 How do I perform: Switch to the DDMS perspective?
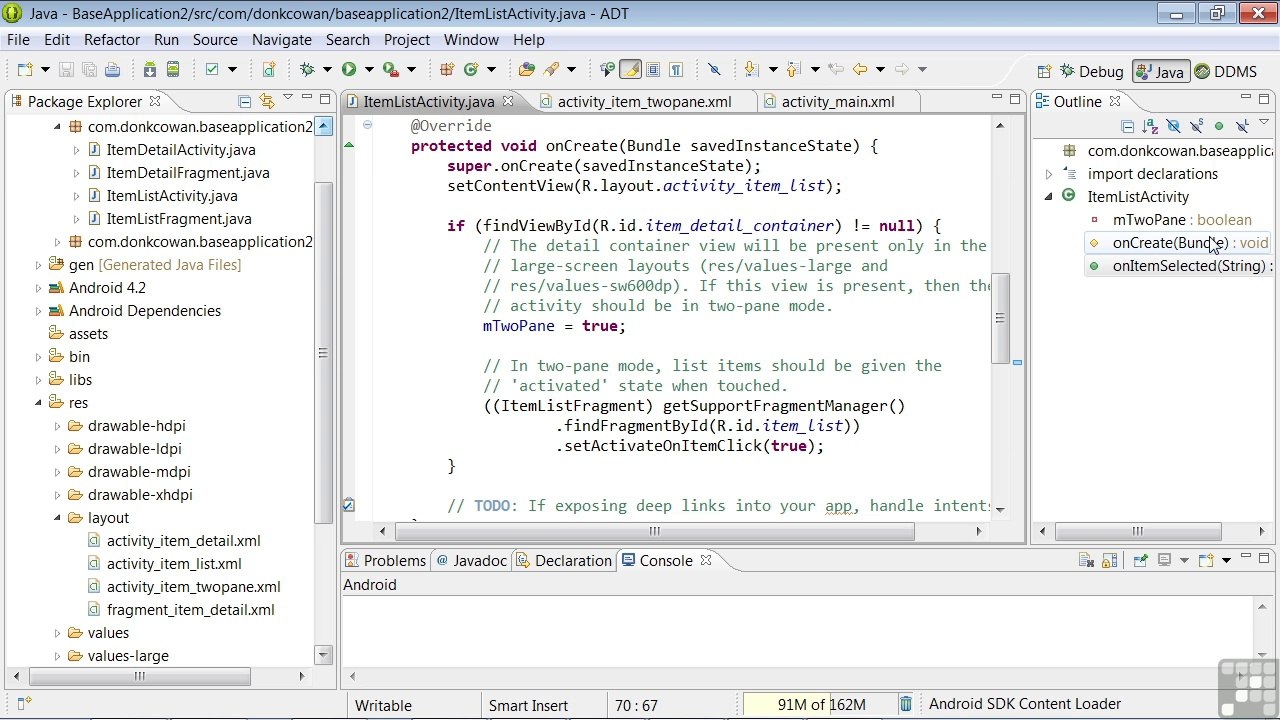pos(1226,71)
